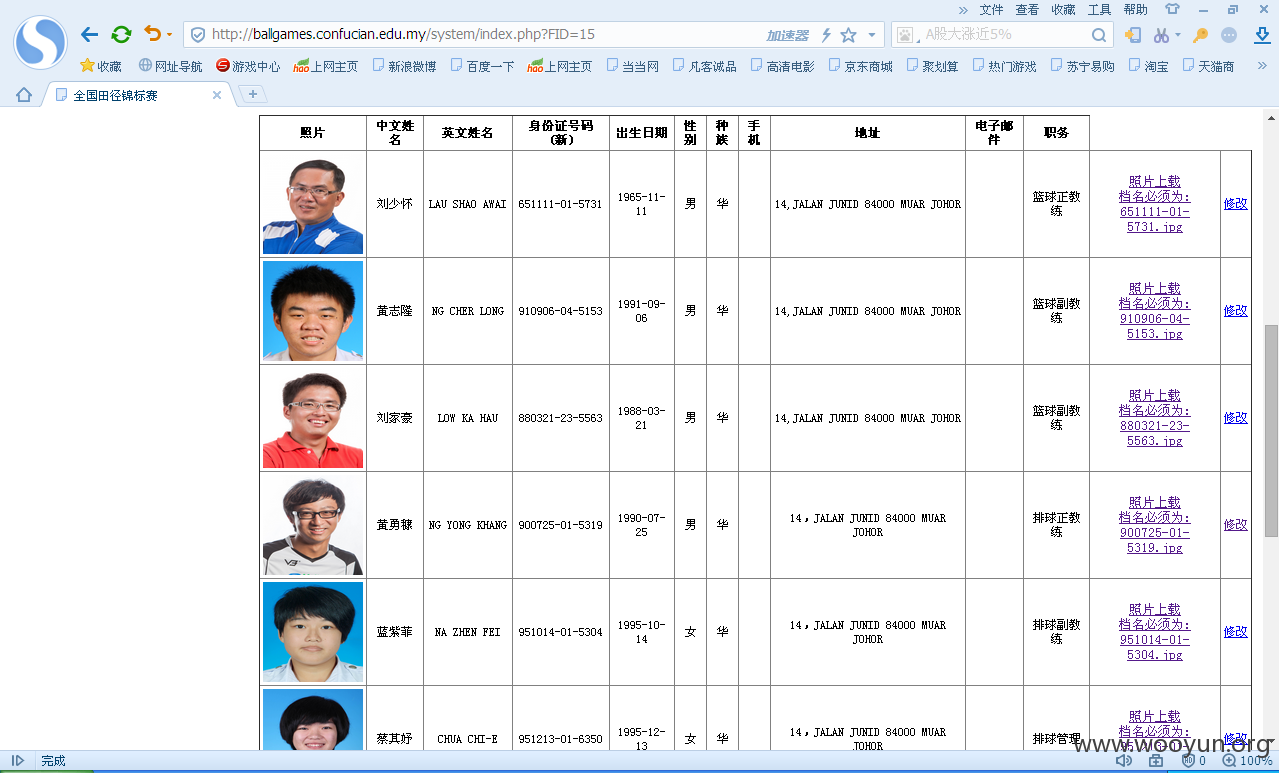1279x773 pixels.
Task: Open the 收藏 menu
Action: pyautogui.click(x=1063, y=9)
